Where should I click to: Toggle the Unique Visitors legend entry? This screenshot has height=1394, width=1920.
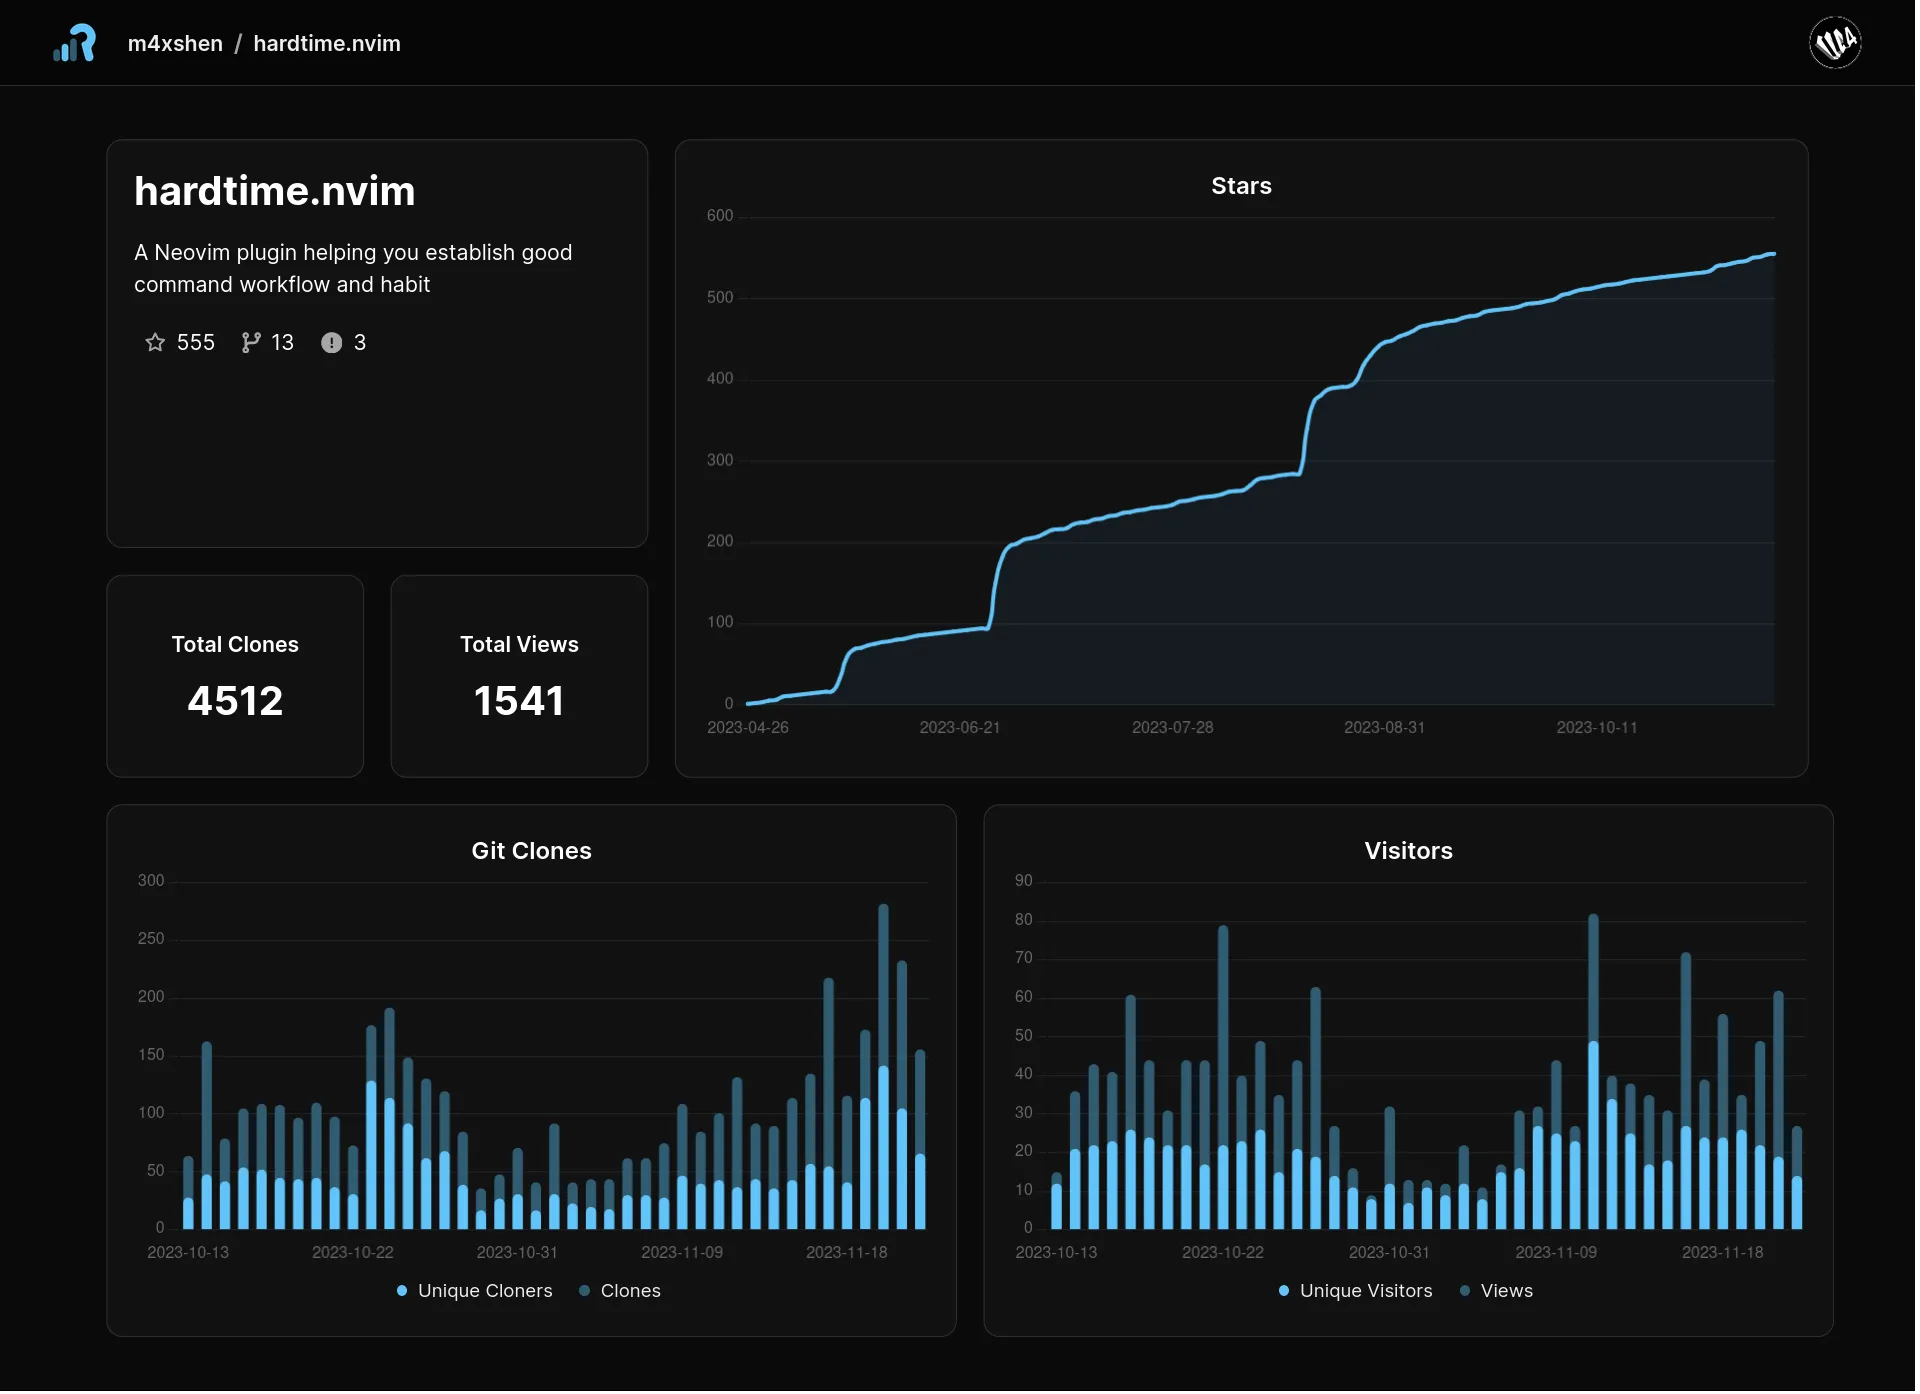[x=1358, y=1293]
